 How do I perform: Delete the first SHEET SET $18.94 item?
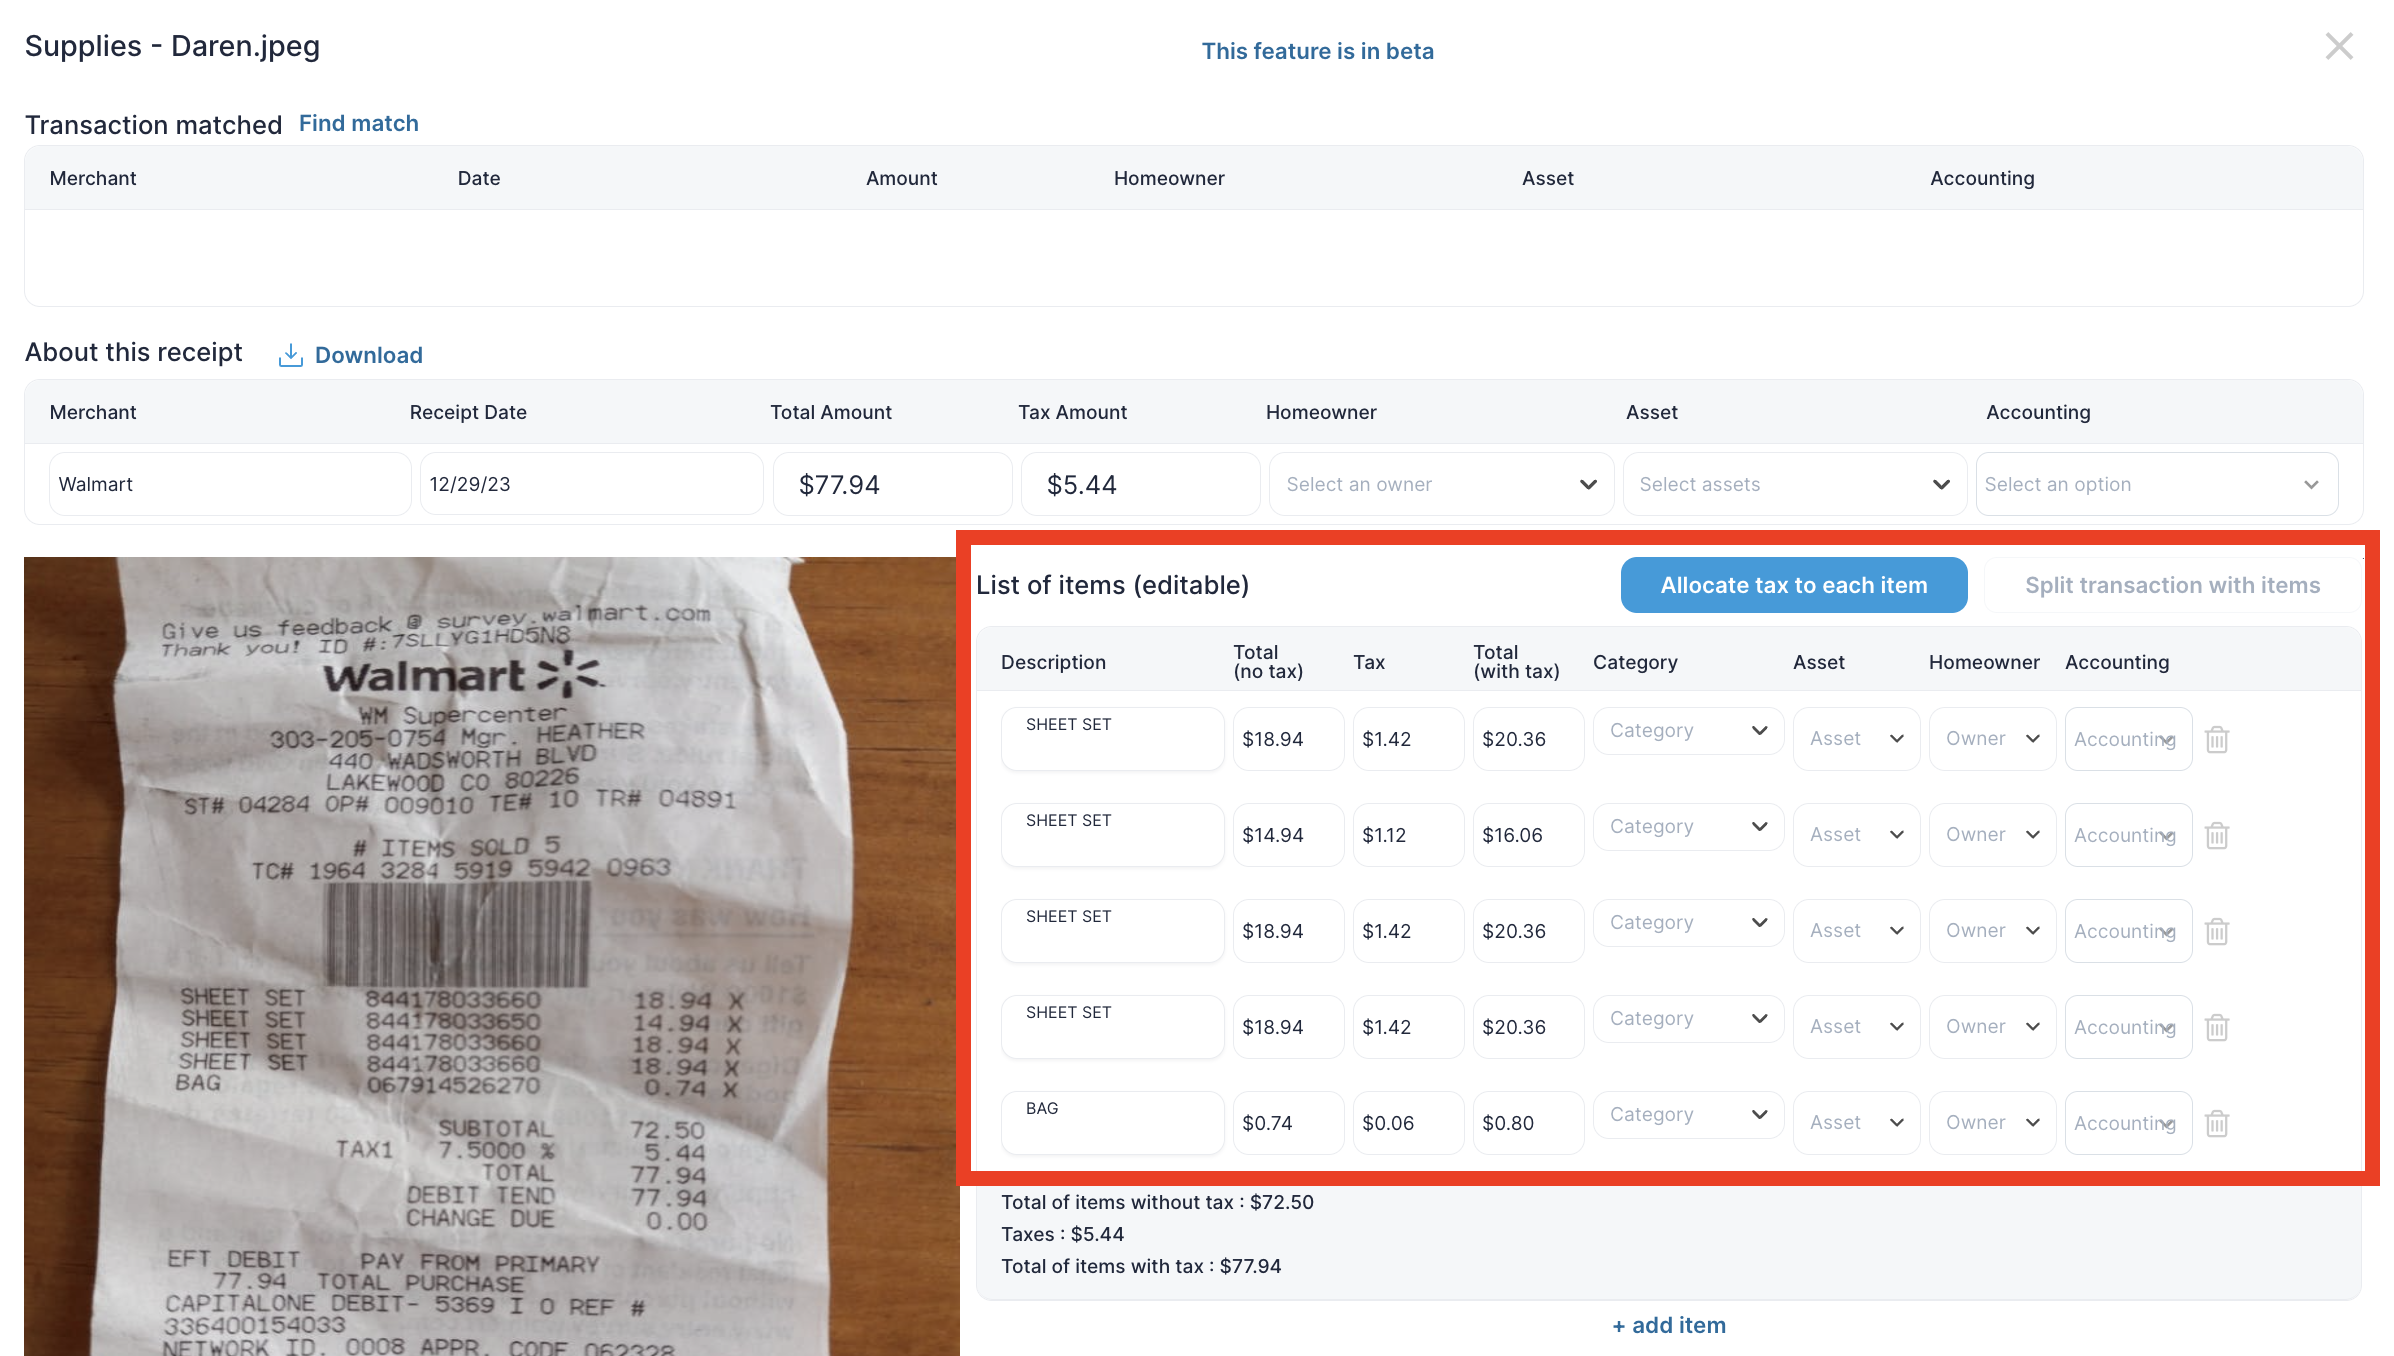(2217, 739)
